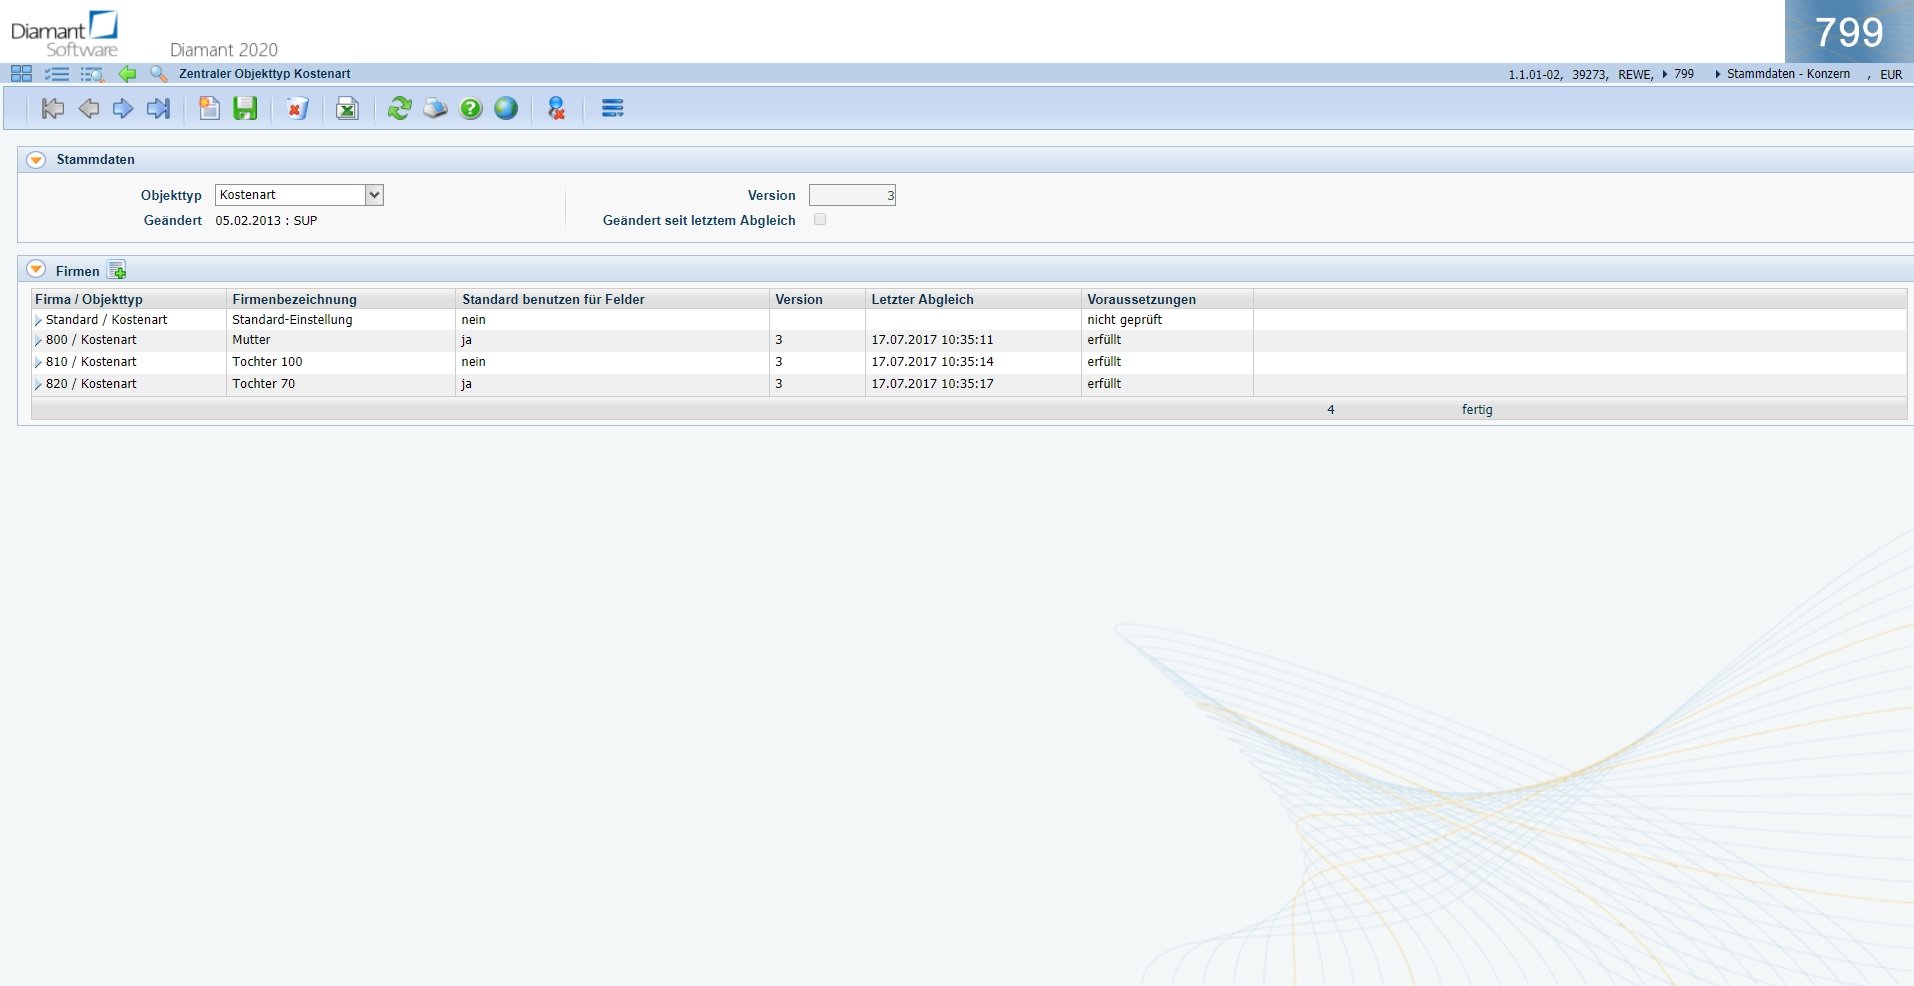Click the large 799 badge
The width and height of the screenshot is (1914, 986).
click(x=1849, y=32)
